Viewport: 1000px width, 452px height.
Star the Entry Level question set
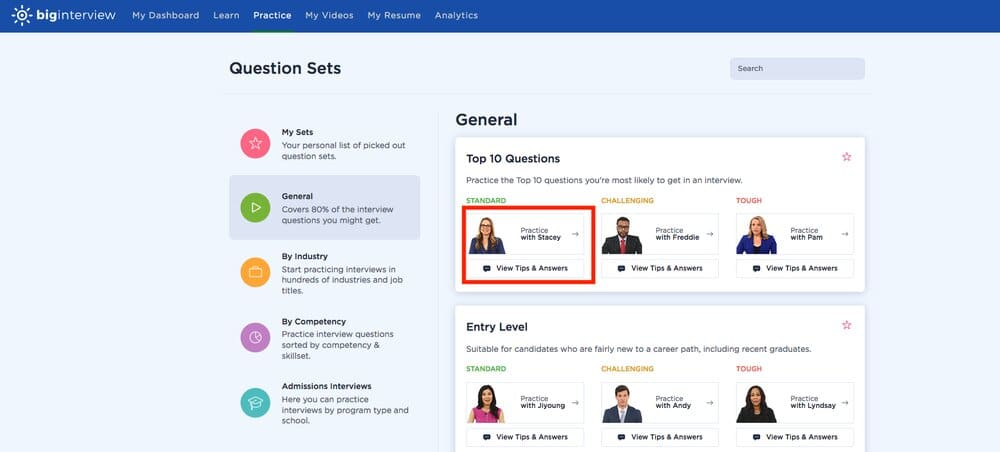(846, 325)
